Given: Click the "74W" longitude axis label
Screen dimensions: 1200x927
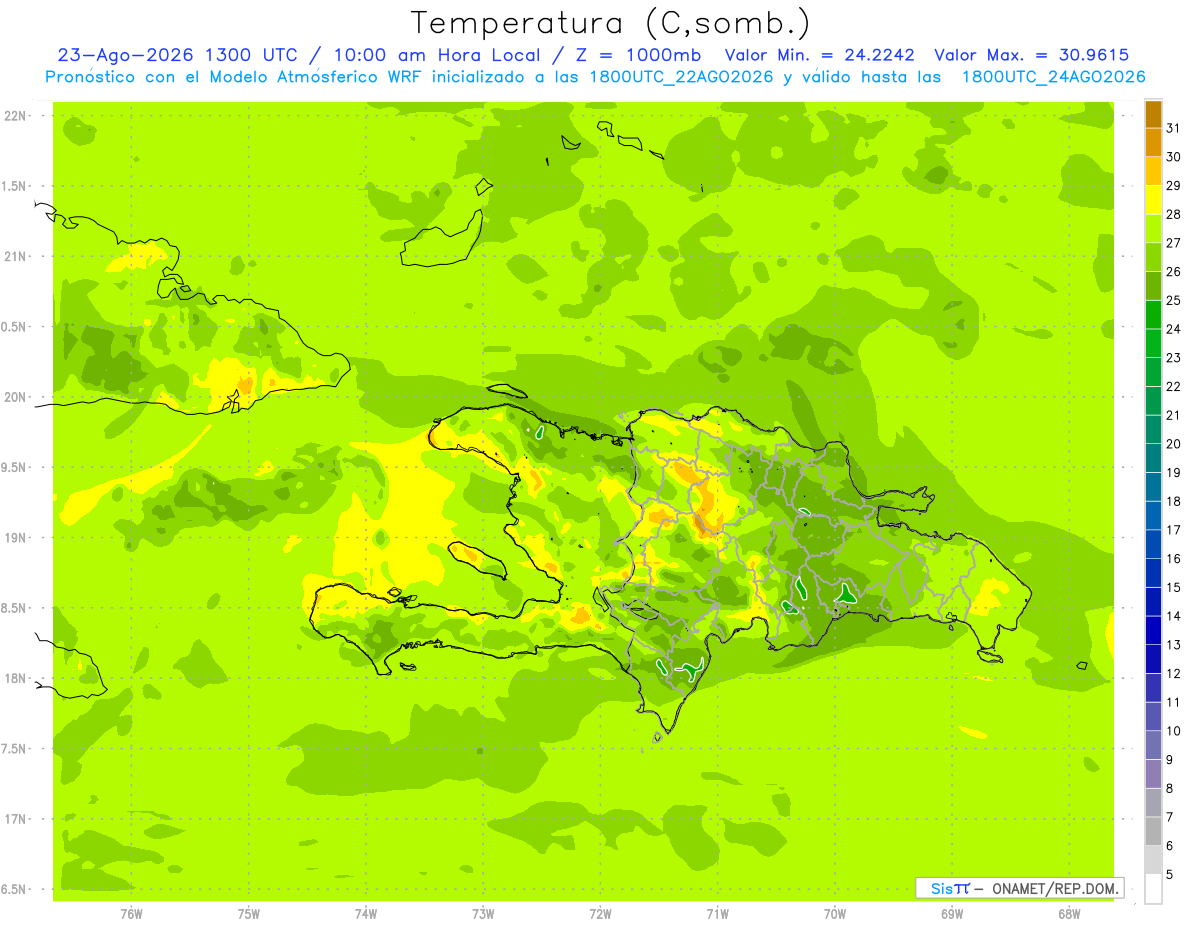Looking at the screenshot, I should coord(366,914).
